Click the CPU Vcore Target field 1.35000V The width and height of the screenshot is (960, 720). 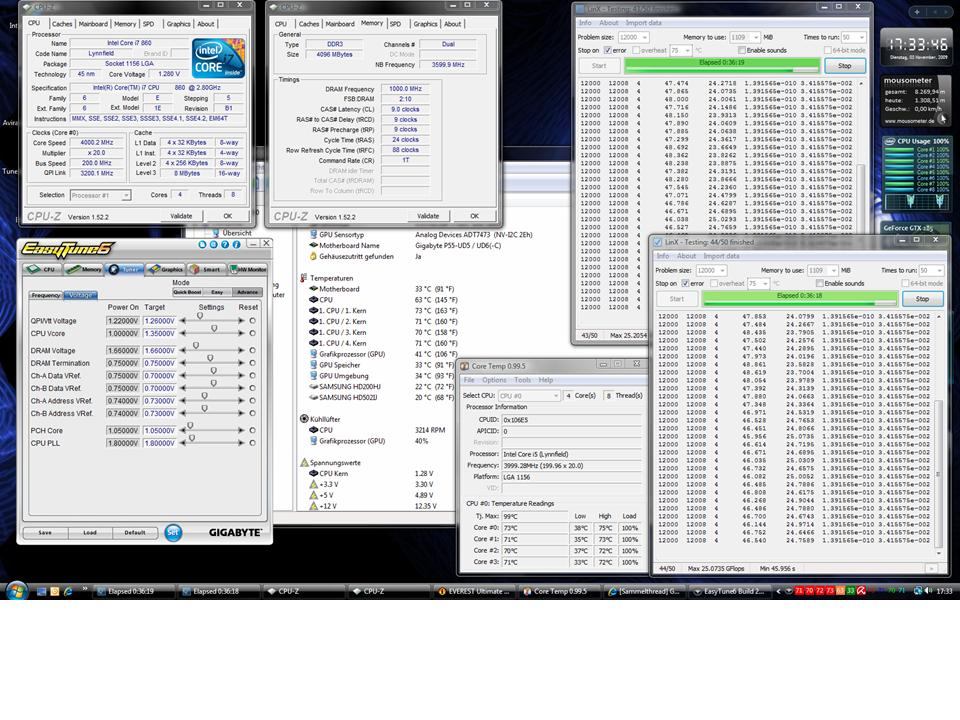pos(159,334)
